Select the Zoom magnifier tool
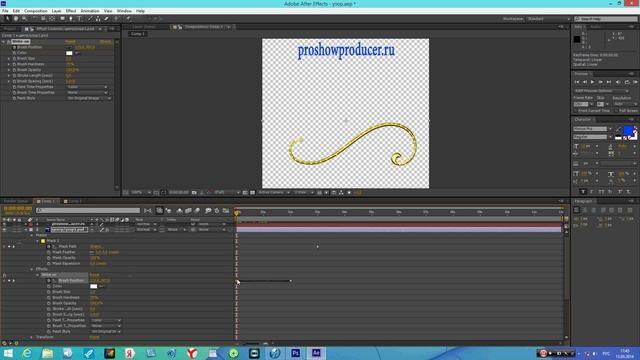The width and height of the screenshot is (640, 360). pos(24,18)
